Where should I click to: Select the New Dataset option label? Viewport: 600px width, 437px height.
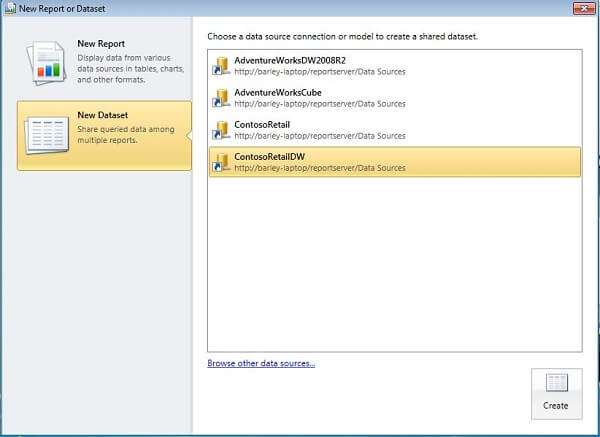103,115
